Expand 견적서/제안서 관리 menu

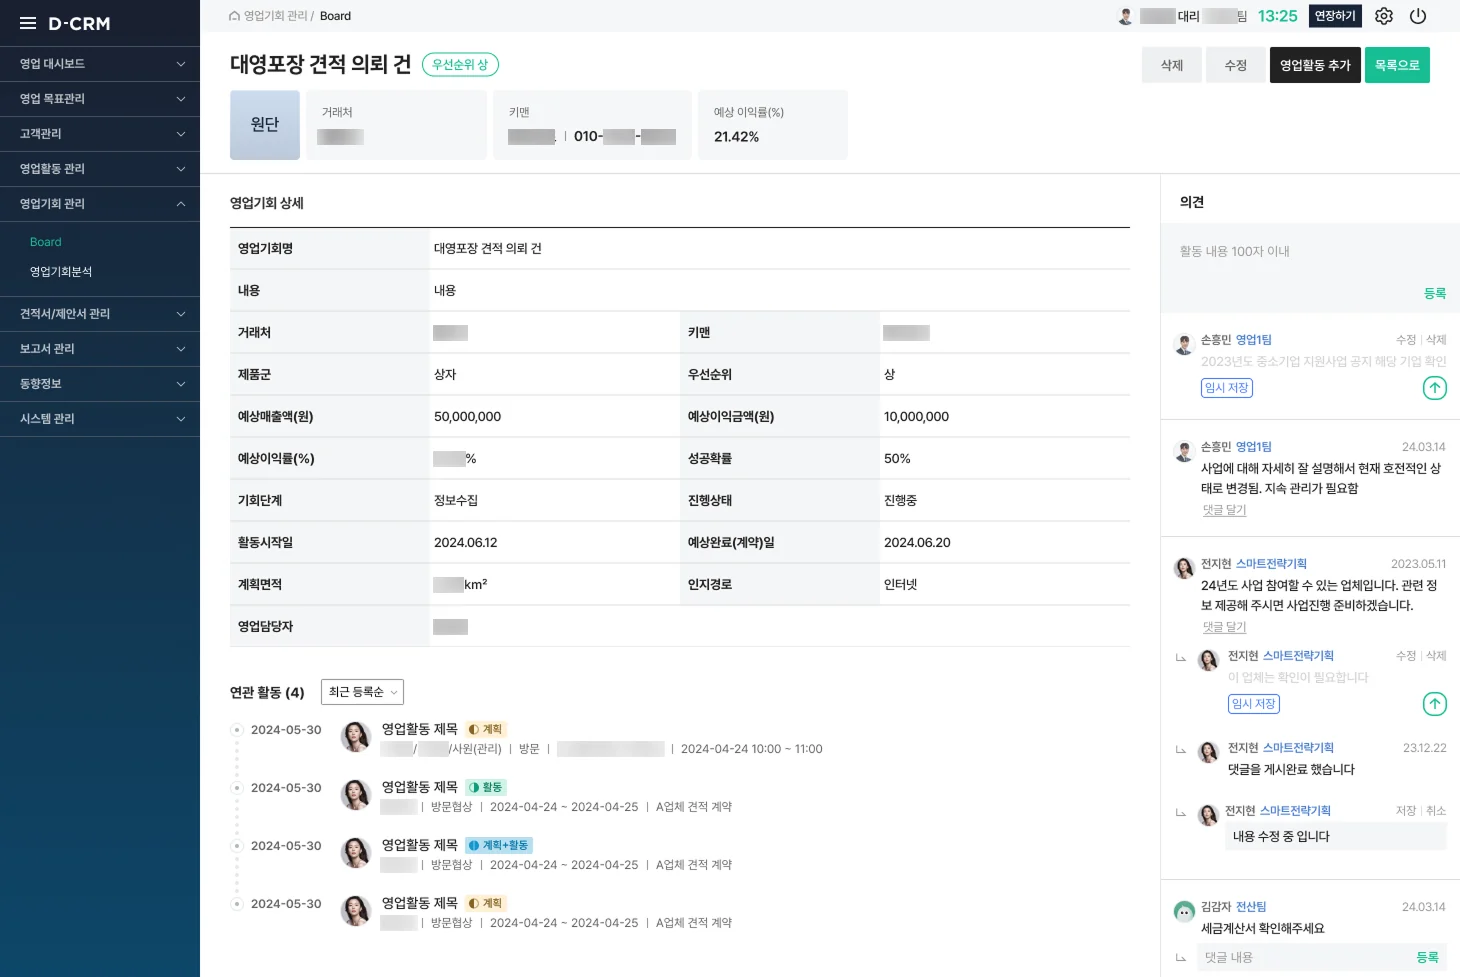click(100, 314)
